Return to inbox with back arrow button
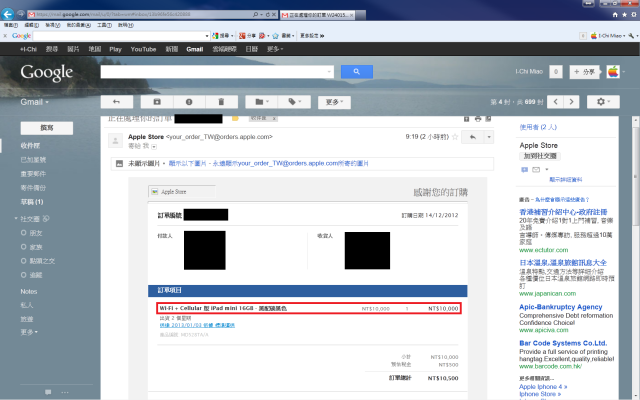Image resolution: width=640 pixels, height=400 pixels. point(117,102)
